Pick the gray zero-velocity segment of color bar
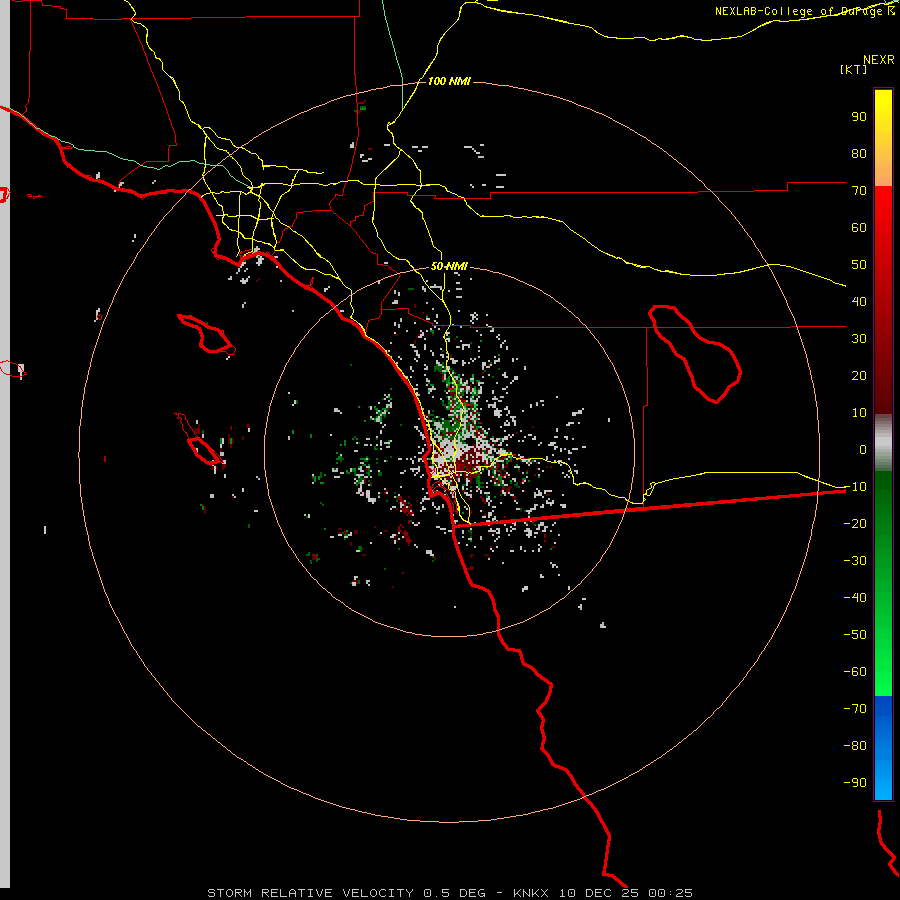 tap(883, 443)
